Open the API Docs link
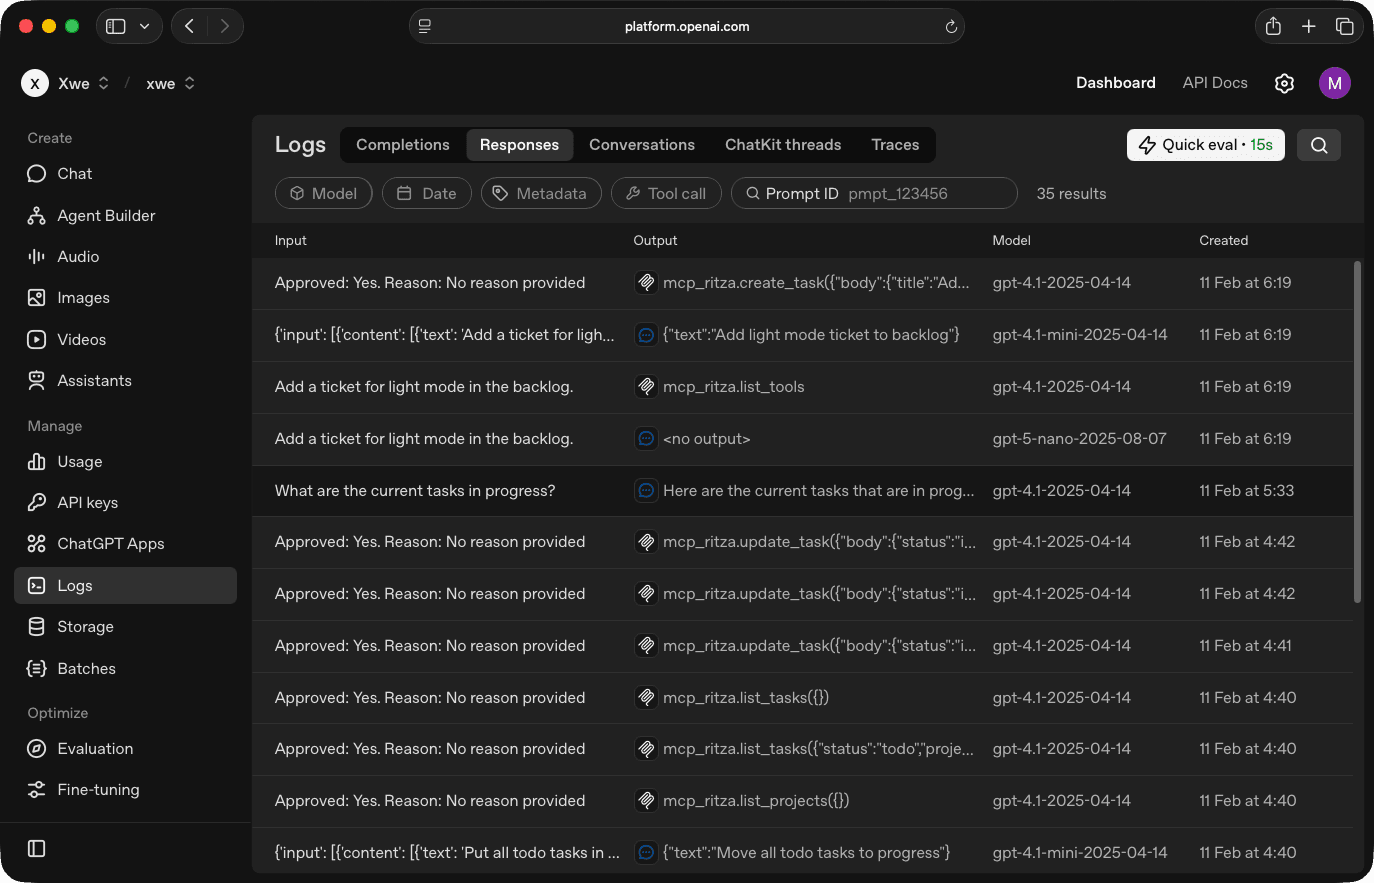This screenshot has height=883, width=1374. pos(1214,83)
